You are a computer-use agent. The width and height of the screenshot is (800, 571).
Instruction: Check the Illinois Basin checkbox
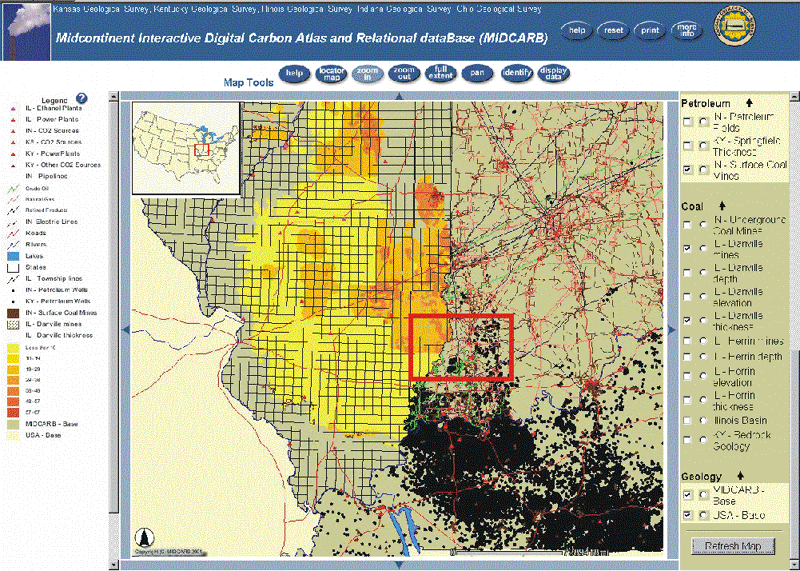tap(688, 420)
